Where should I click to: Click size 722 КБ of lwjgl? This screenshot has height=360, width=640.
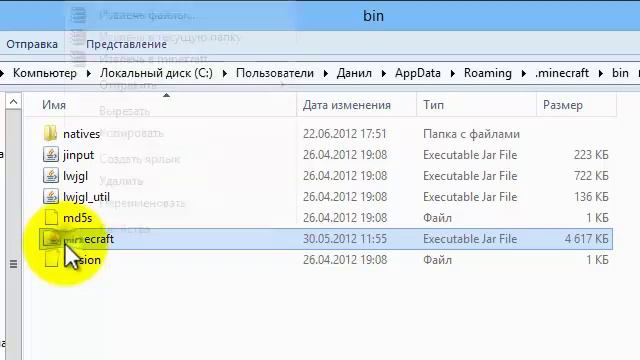click(x=591, y=176)
